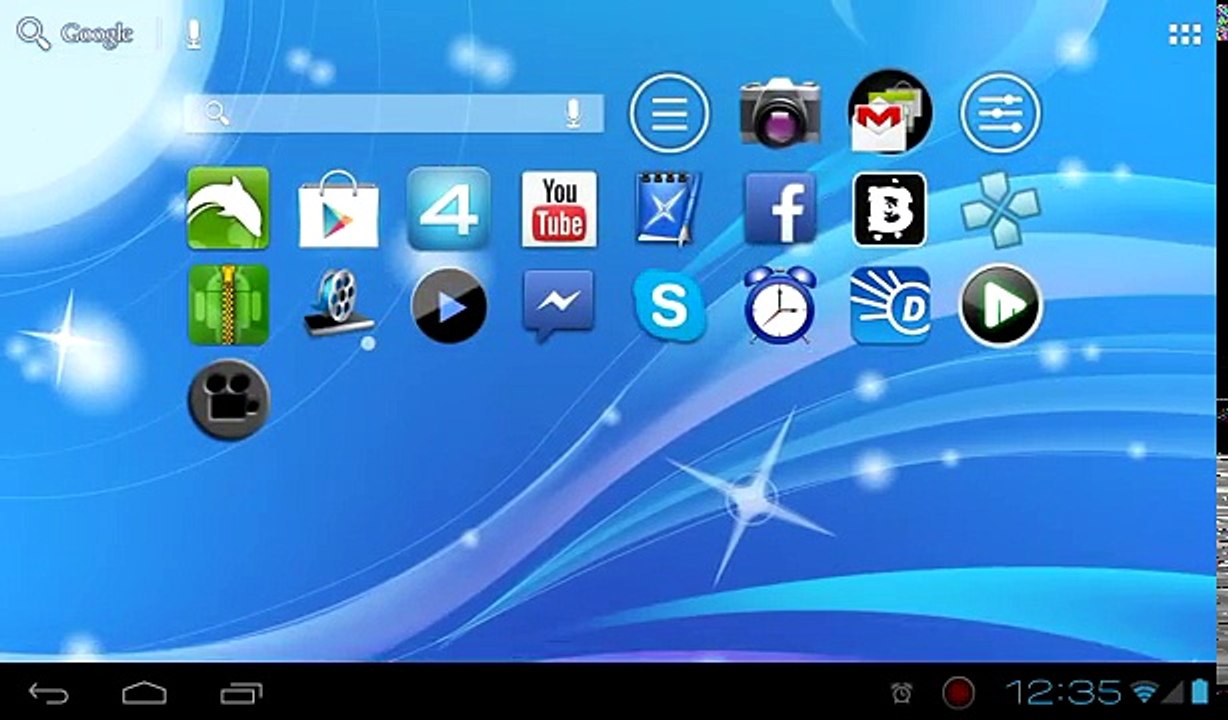Open the circular three-line menu icon
Image resolution: width=1228 pixels, height=720 pixels.
669,112
